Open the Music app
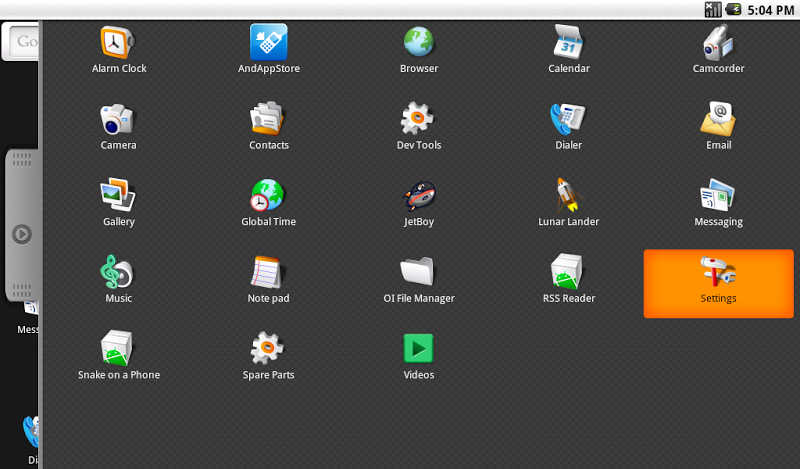Image resolution: width=800 pixels, height=469 pixels. point(118,279)
